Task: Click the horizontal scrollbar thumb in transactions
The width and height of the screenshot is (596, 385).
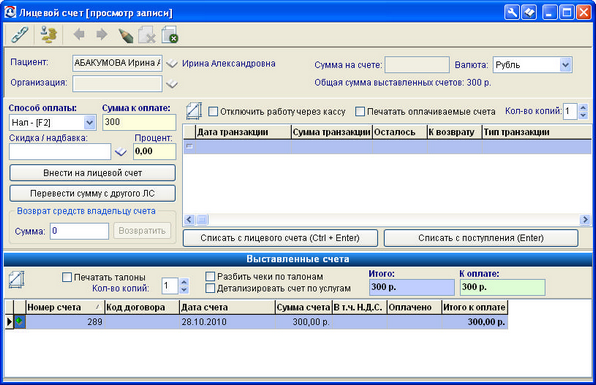Action: [x=202, y=219]
